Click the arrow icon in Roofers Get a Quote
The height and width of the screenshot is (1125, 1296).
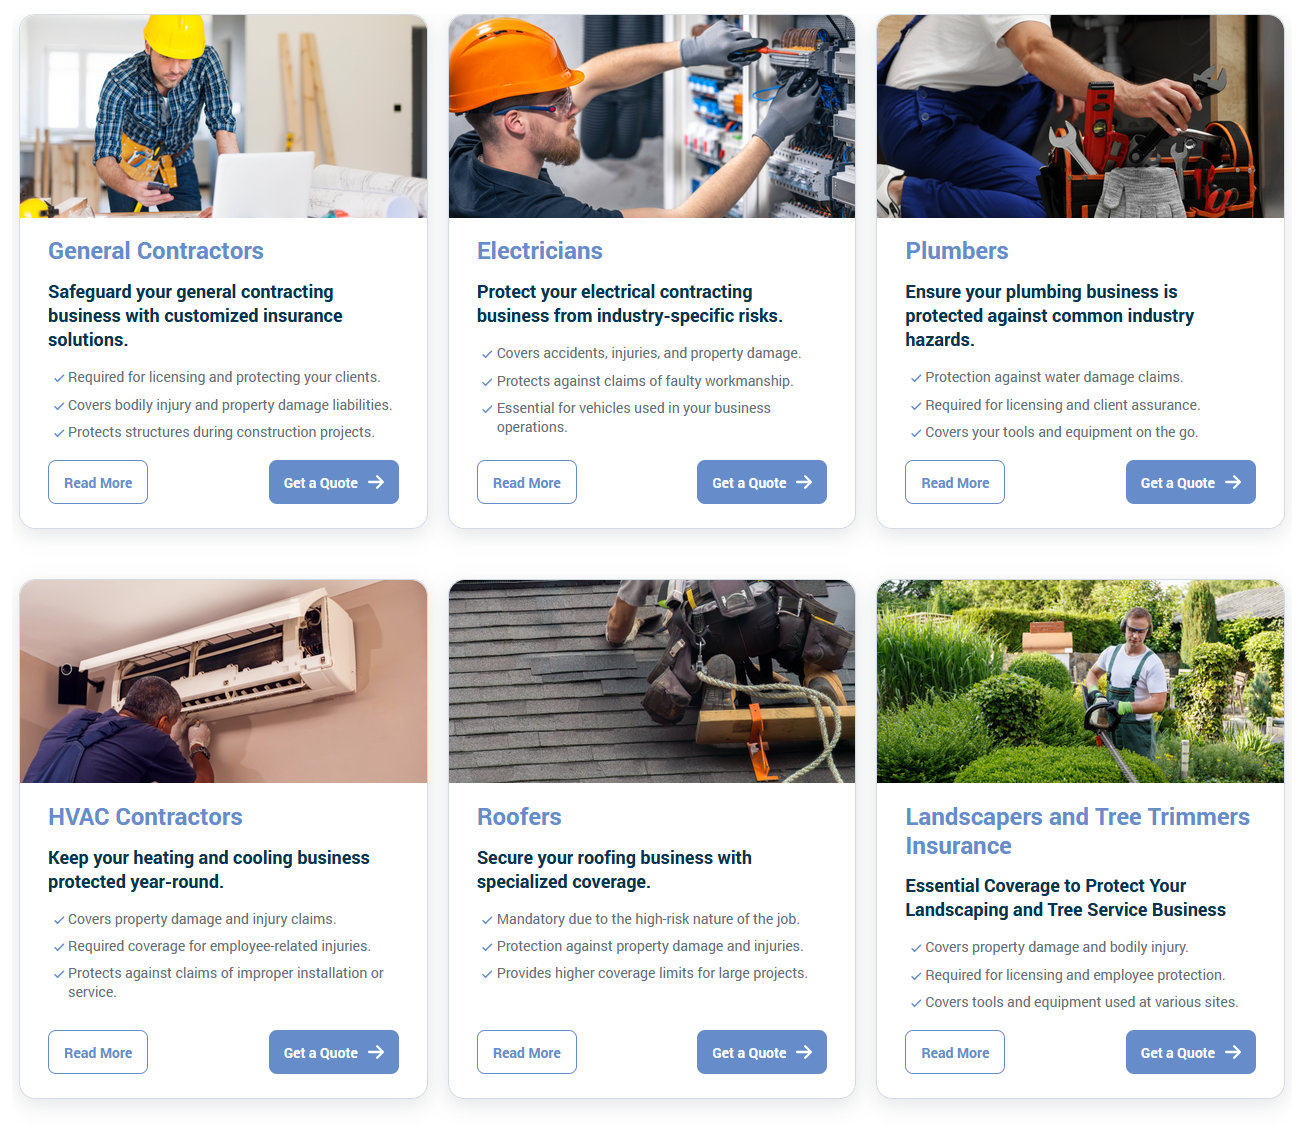coord(804,1052)
